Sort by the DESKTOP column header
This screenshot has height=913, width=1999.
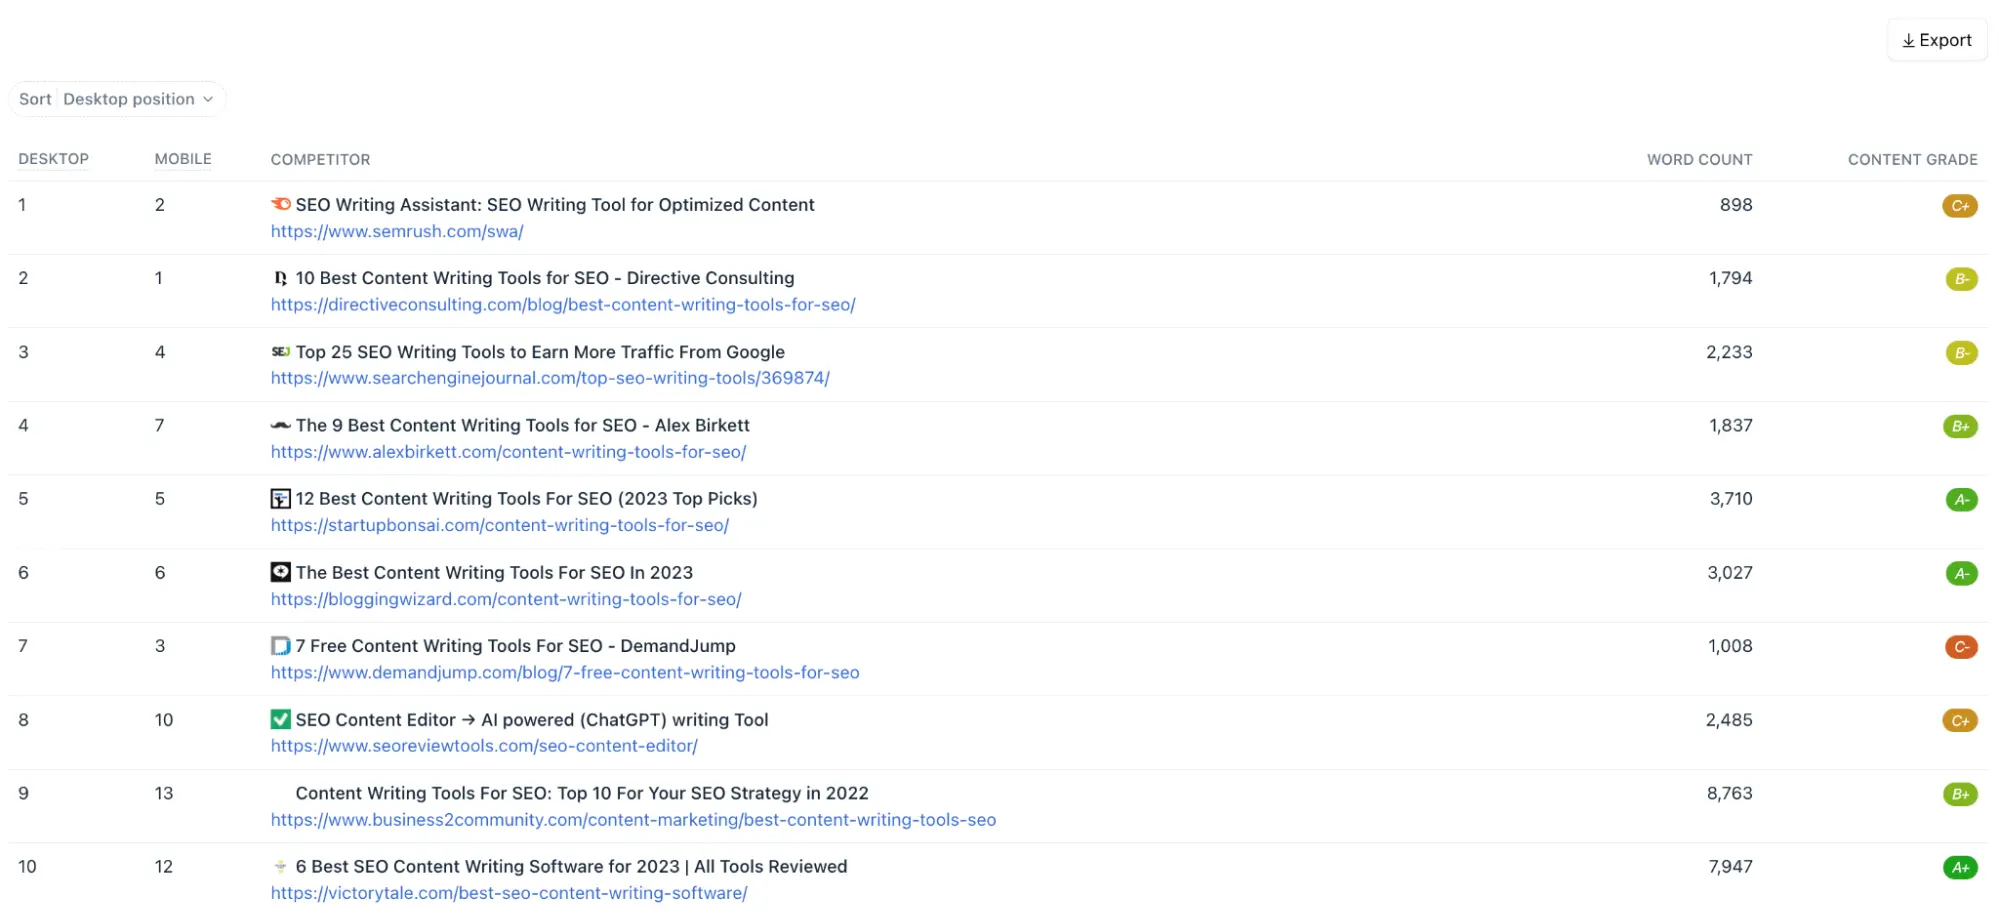pos(54,159)
